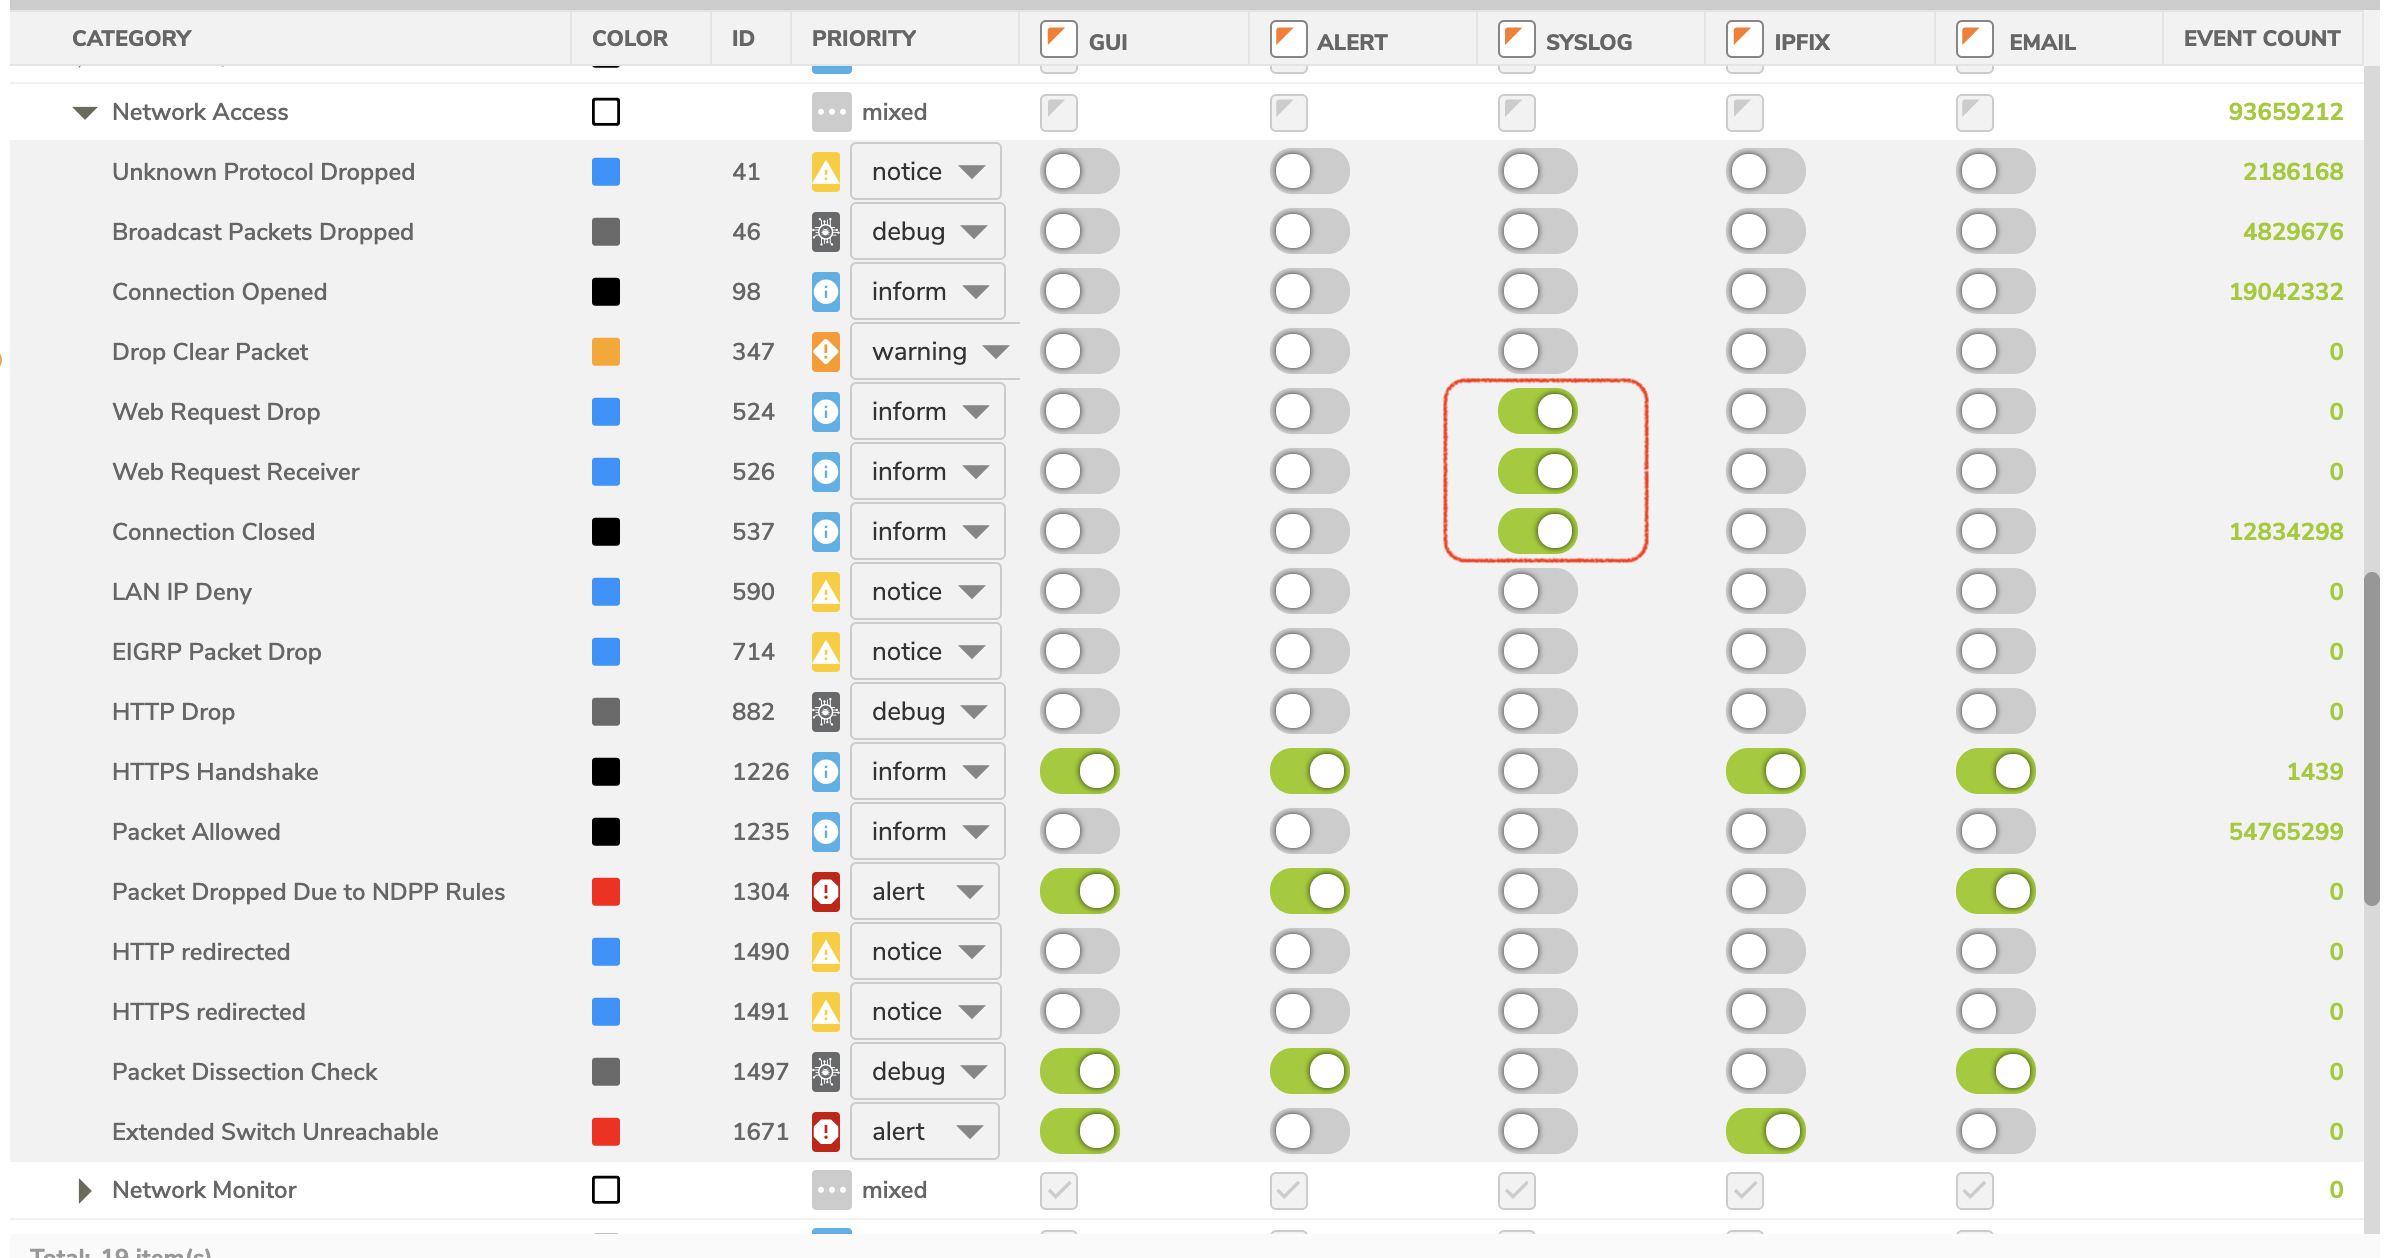Click the mixed priority icon for Network Monitor

click(831, 1190)
